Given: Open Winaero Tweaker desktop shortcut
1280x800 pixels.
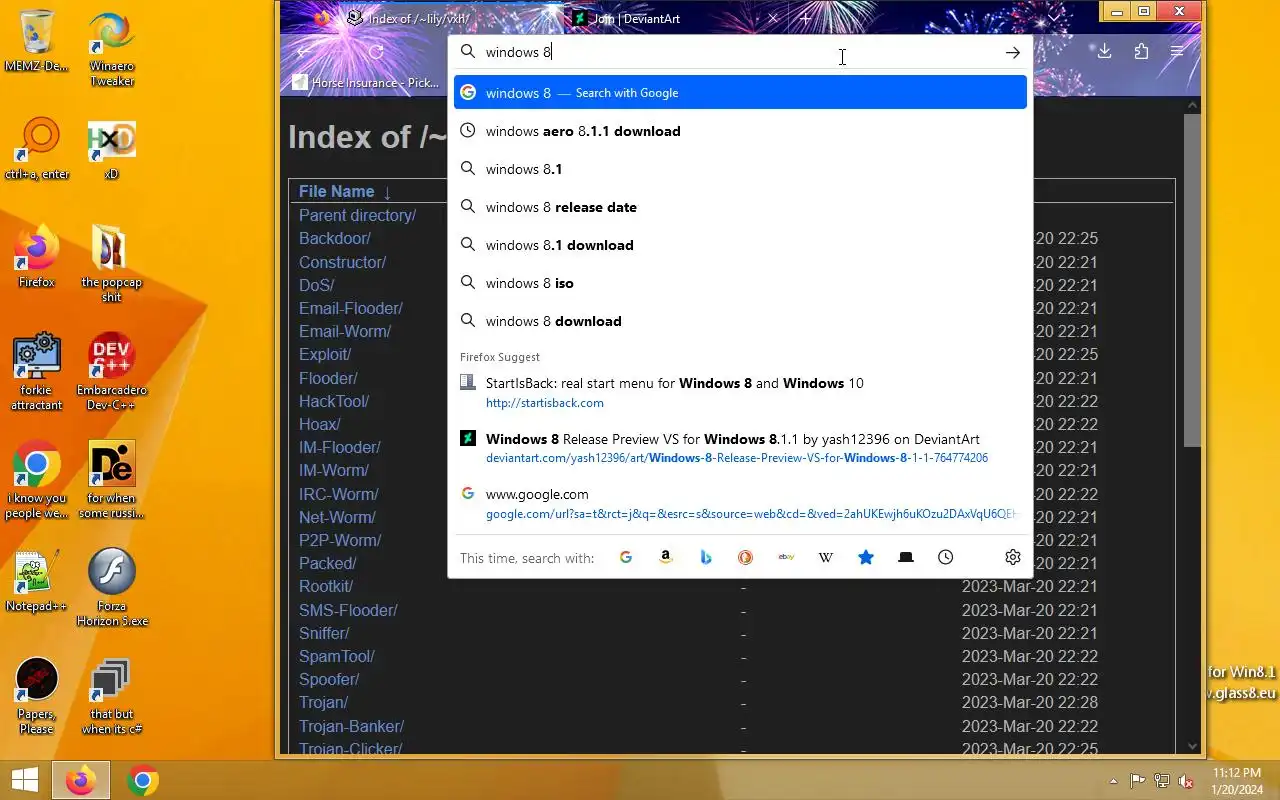Looking at the screenshot, I should pos(111,49).
